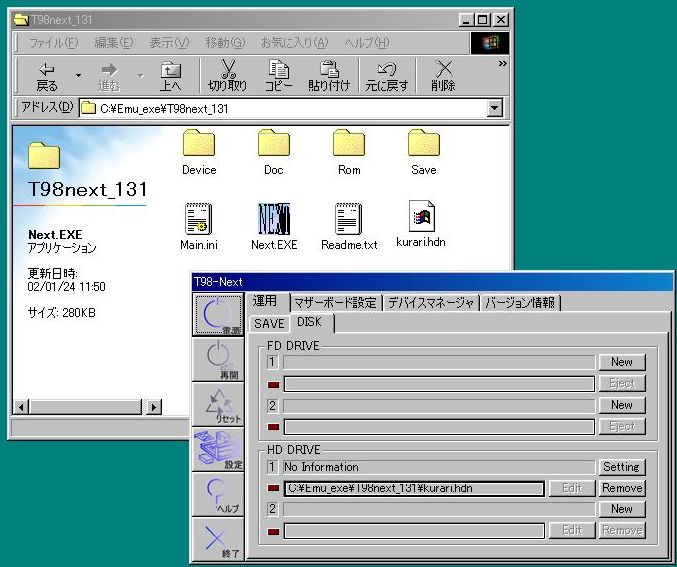Image resolution: width=677 pixels, height=567 pixels.
Task: Open the address bar dropdown
Action: 495,108
